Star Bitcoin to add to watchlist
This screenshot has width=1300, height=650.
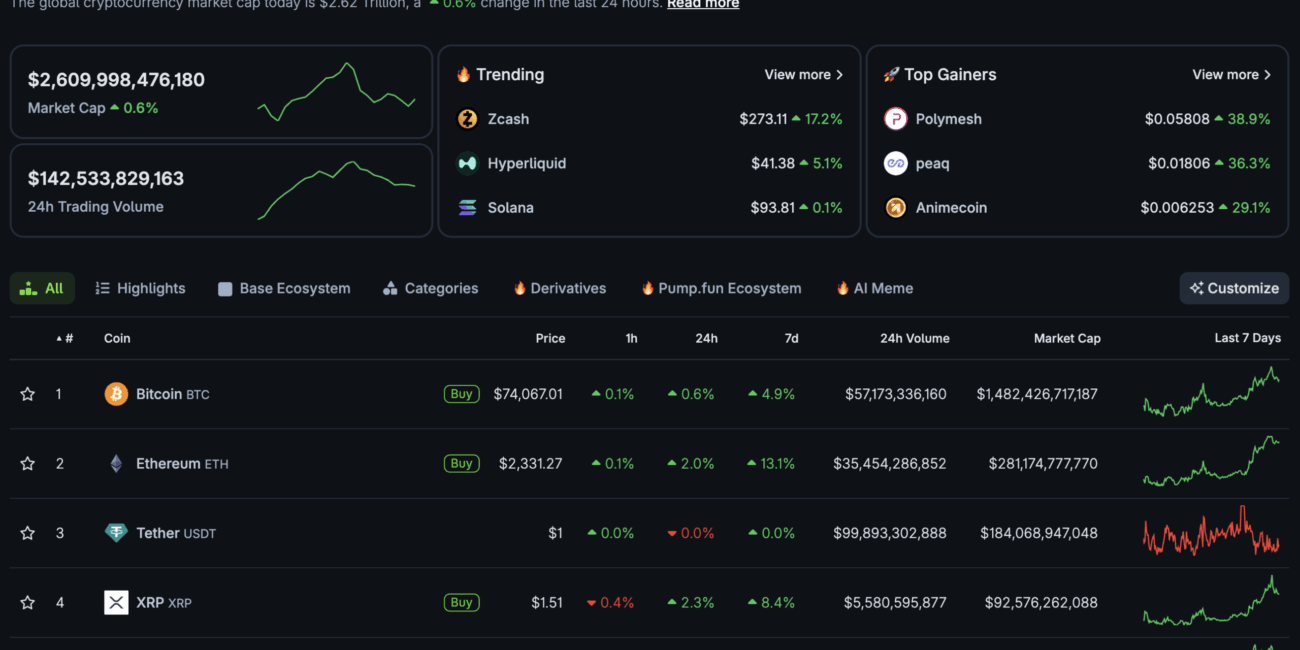[28, 394]
